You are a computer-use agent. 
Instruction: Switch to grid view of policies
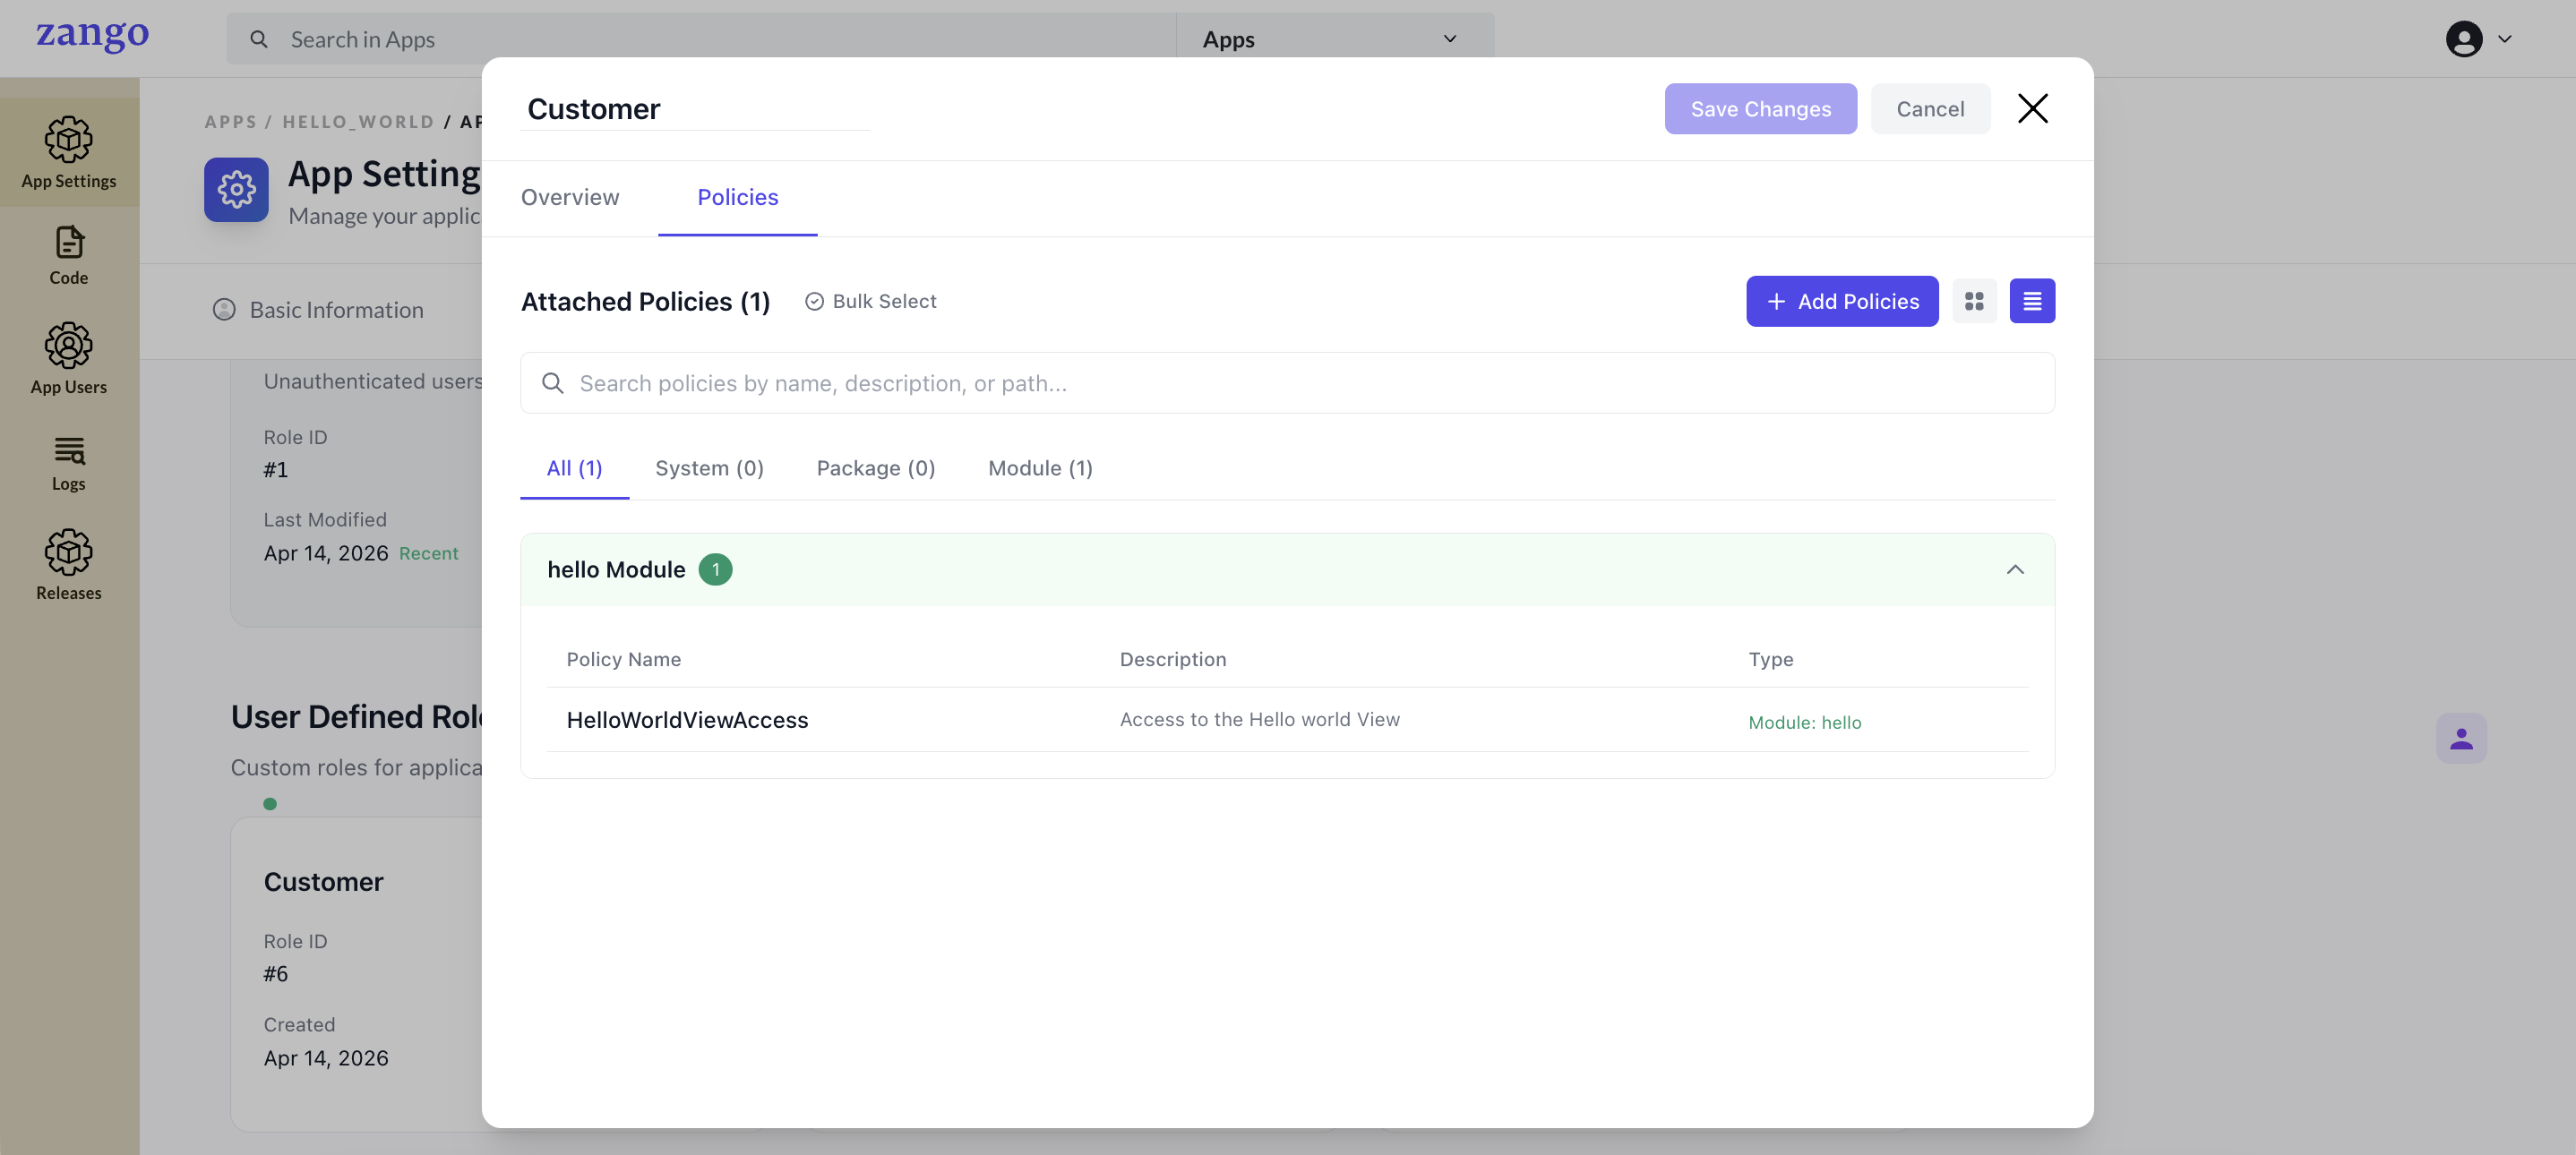click(x=1974, y=301)
